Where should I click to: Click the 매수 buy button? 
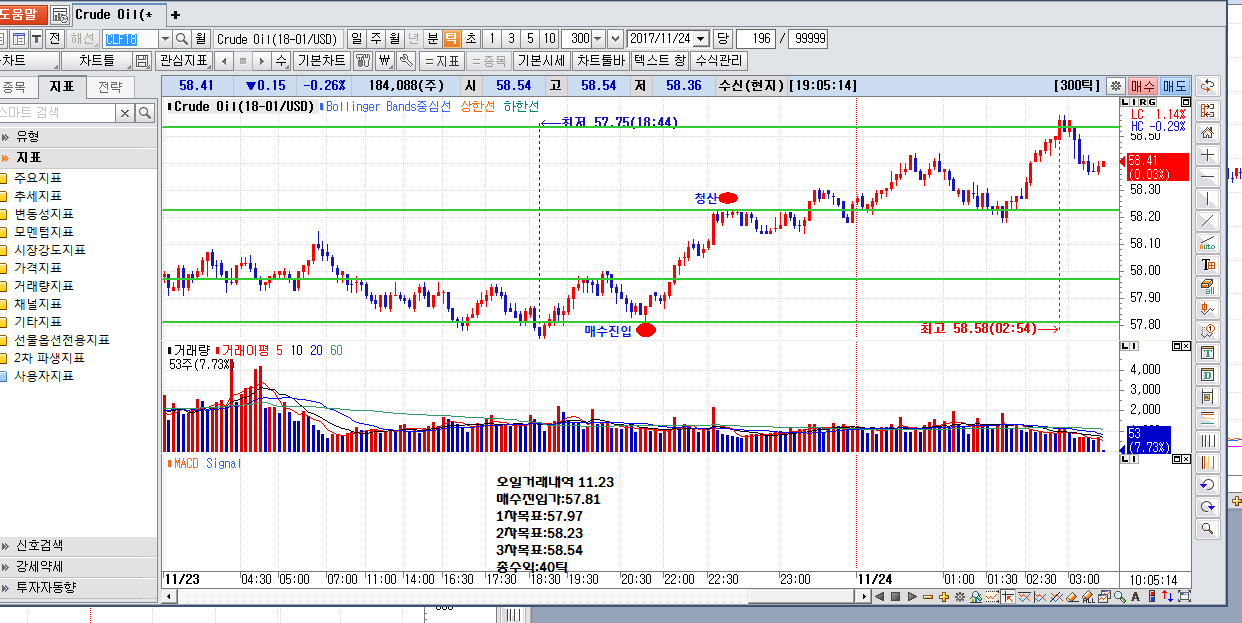click(1142, 86)
